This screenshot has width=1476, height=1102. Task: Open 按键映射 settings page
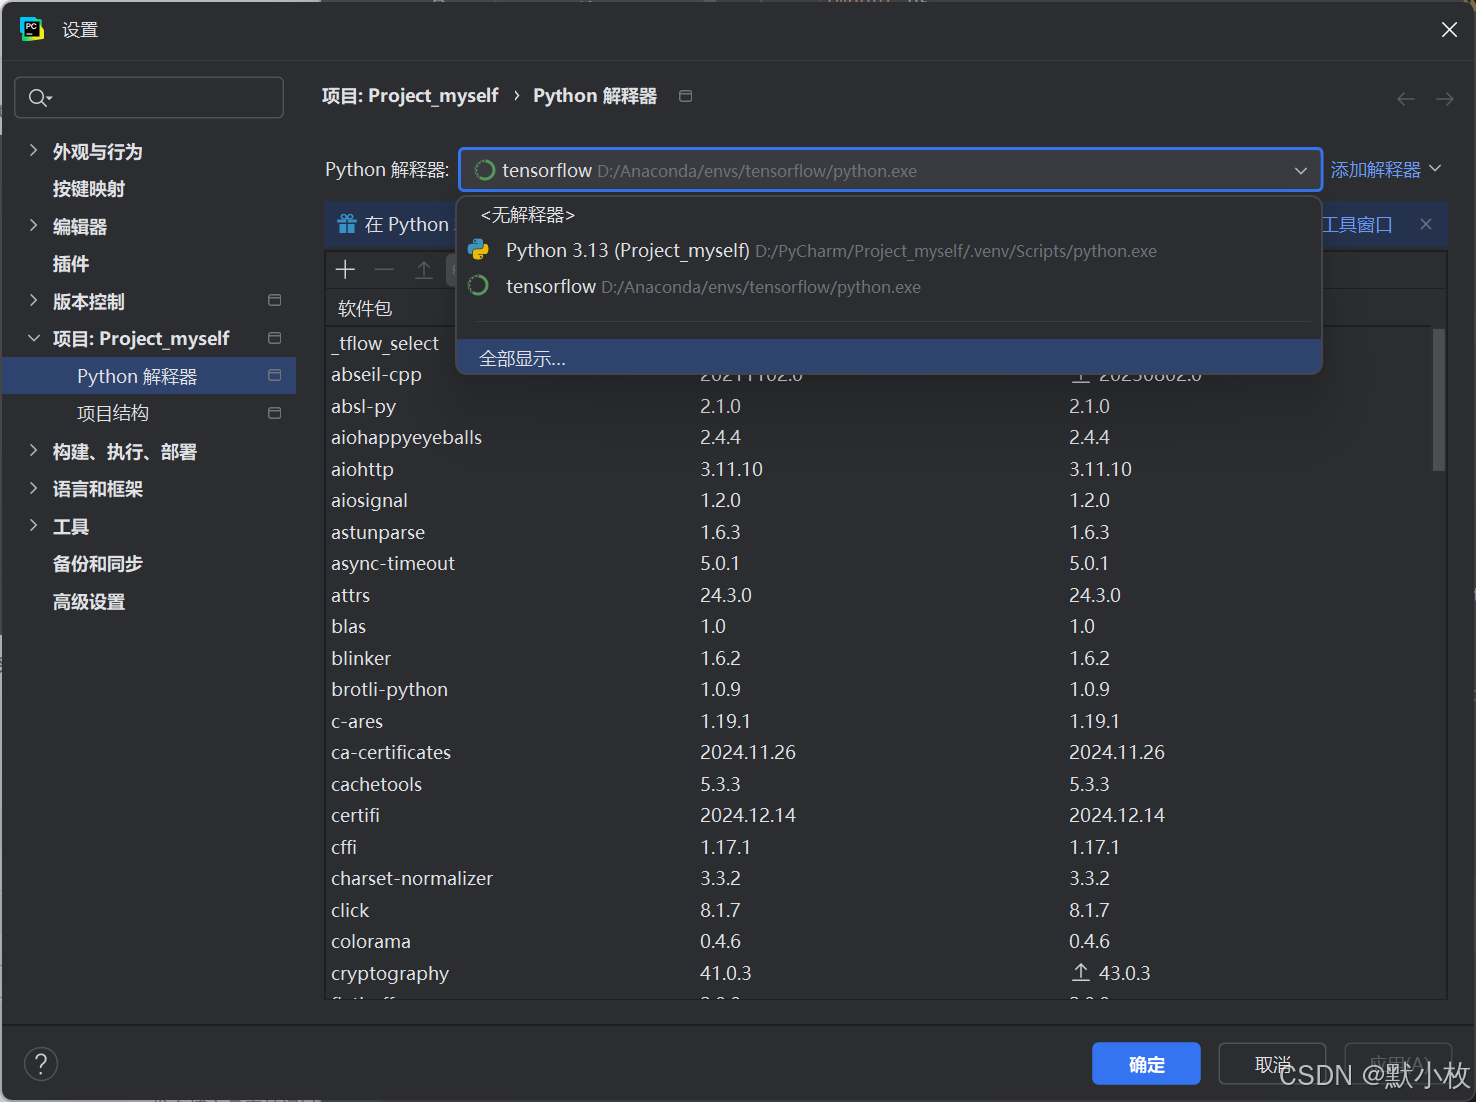click(89, 189)
